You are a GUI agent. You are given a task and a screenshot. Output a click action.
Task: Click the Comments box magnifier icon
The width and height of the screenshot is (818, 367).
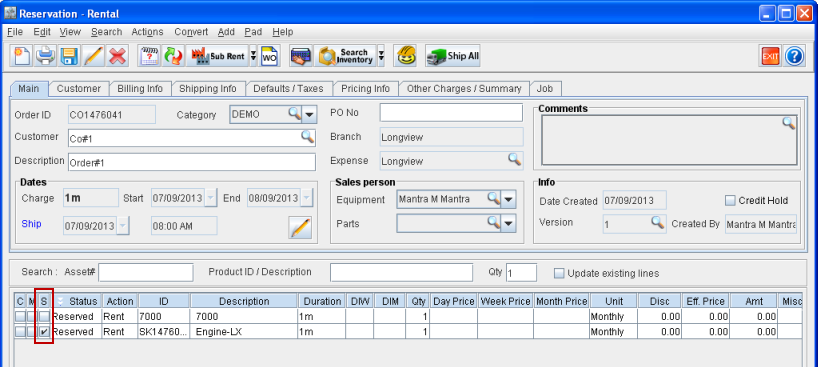[789, 123]
